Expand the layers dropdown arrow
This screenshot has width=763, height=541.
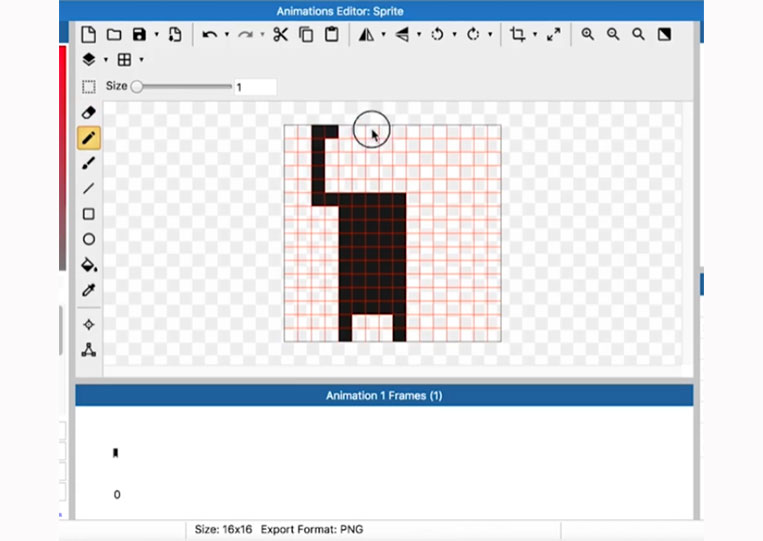(106, 60)
